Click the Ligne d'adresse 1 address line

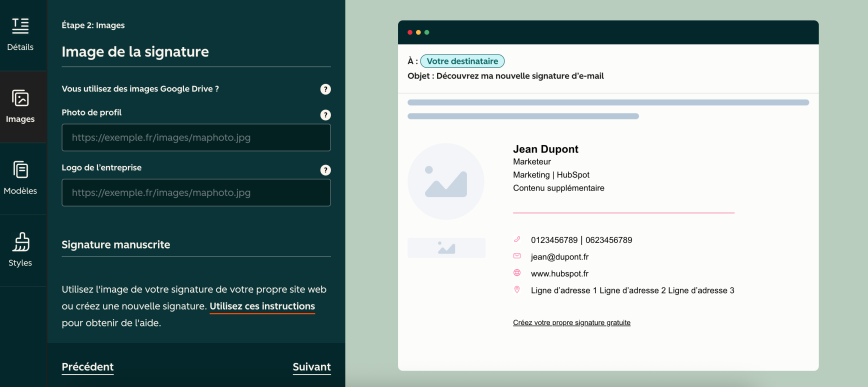pos(633,290)
